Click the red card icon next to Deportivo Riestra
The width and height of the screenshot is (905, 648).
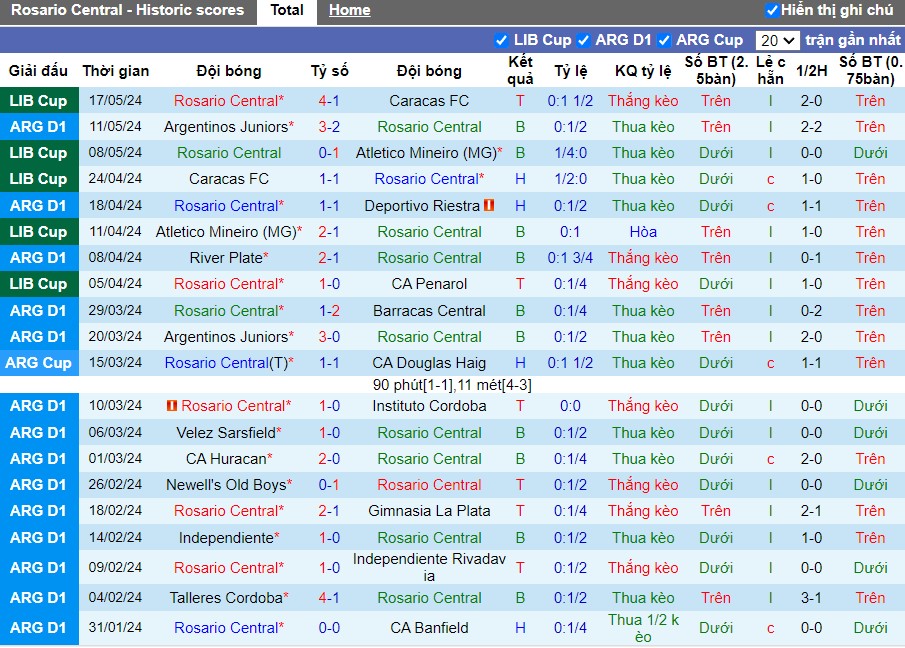(x=489, y=205)
